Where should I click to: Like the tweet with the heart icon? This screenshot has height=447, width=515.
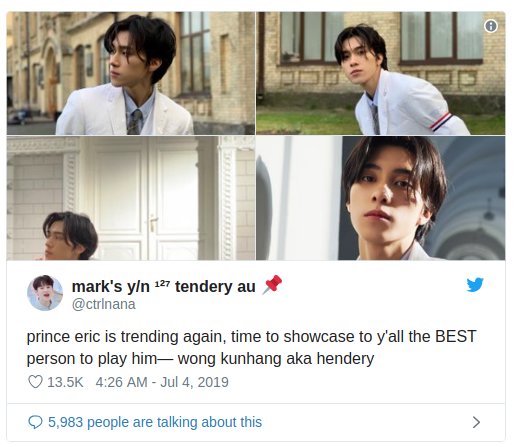35,382
